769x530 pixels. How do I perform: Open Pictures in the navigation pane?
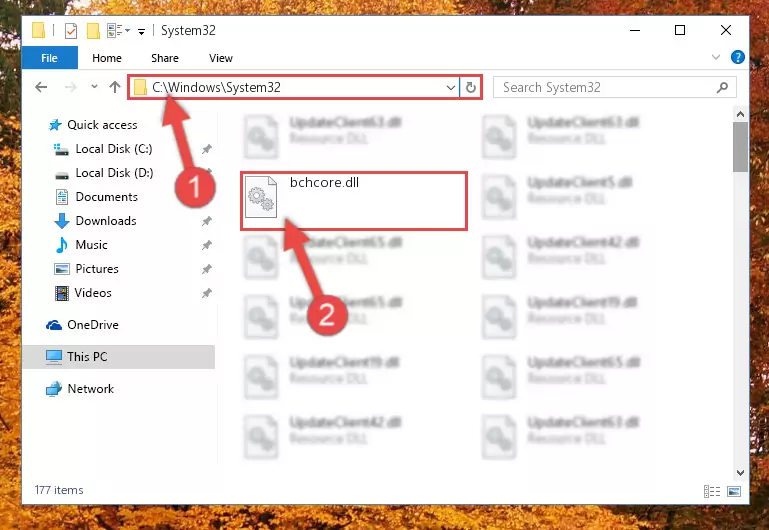click(x=97, y=269)
